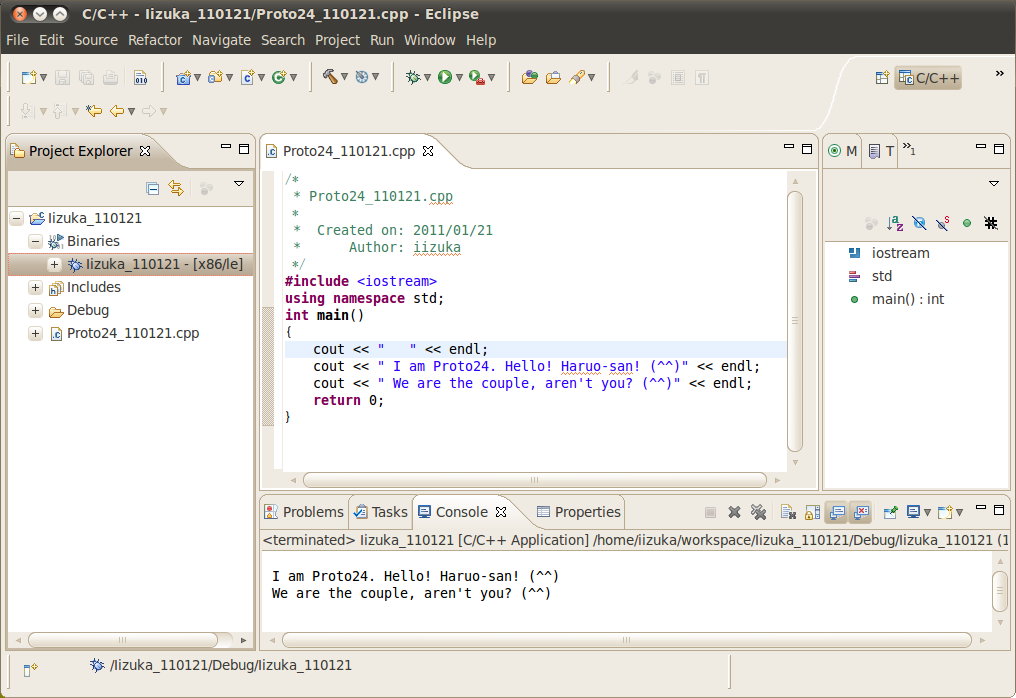Screen dimensions: 1016x698
Task: Switch to the Properties tab
Action: coord(579,512)
